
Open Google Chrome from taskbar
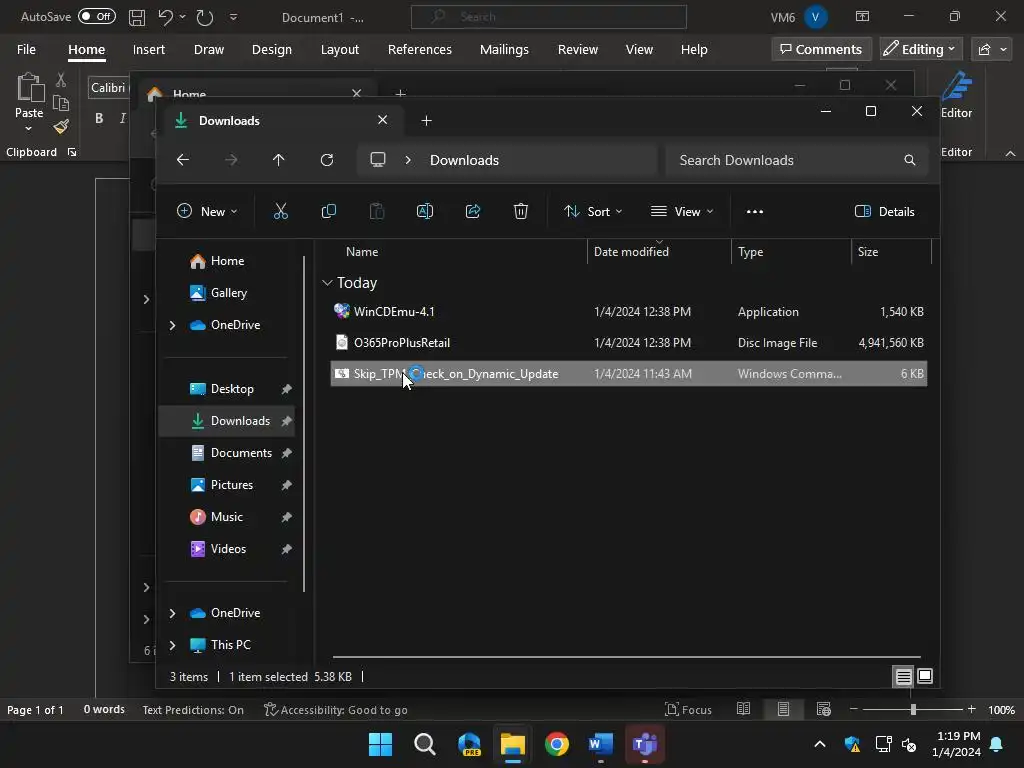(556, 744)
